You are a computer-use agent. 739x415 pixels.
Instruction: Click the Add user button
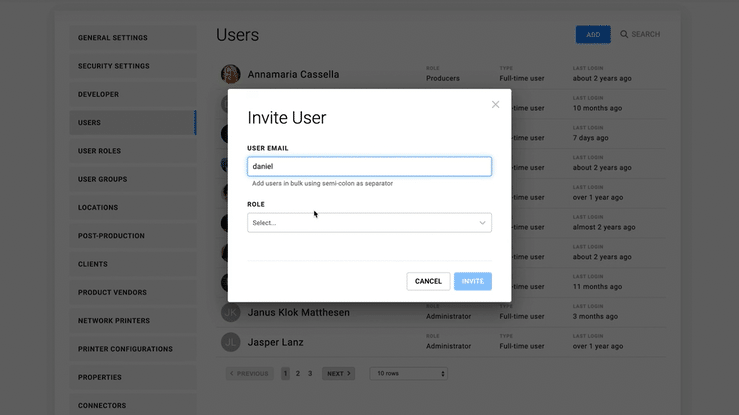pos(593,34)
